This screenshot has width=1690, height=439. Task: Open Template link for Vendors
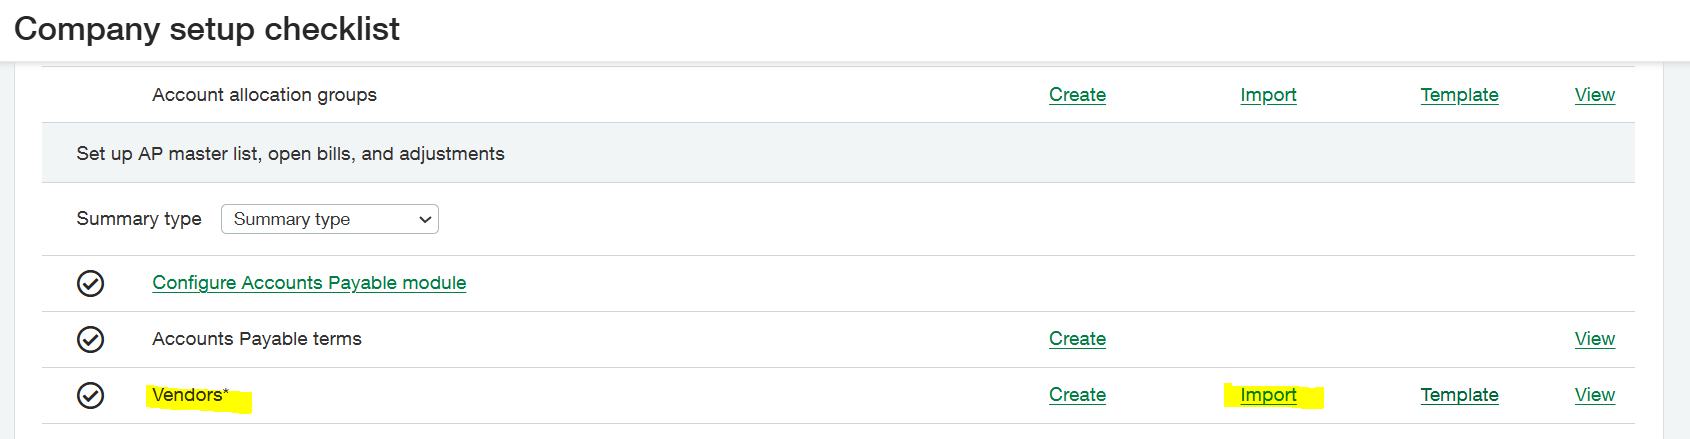pos(1459,395)
